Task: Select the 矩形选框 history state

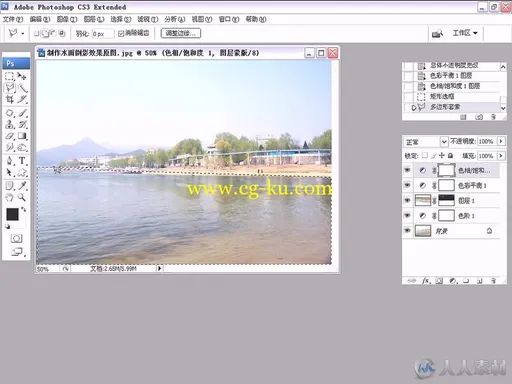Action: point(452,97)
